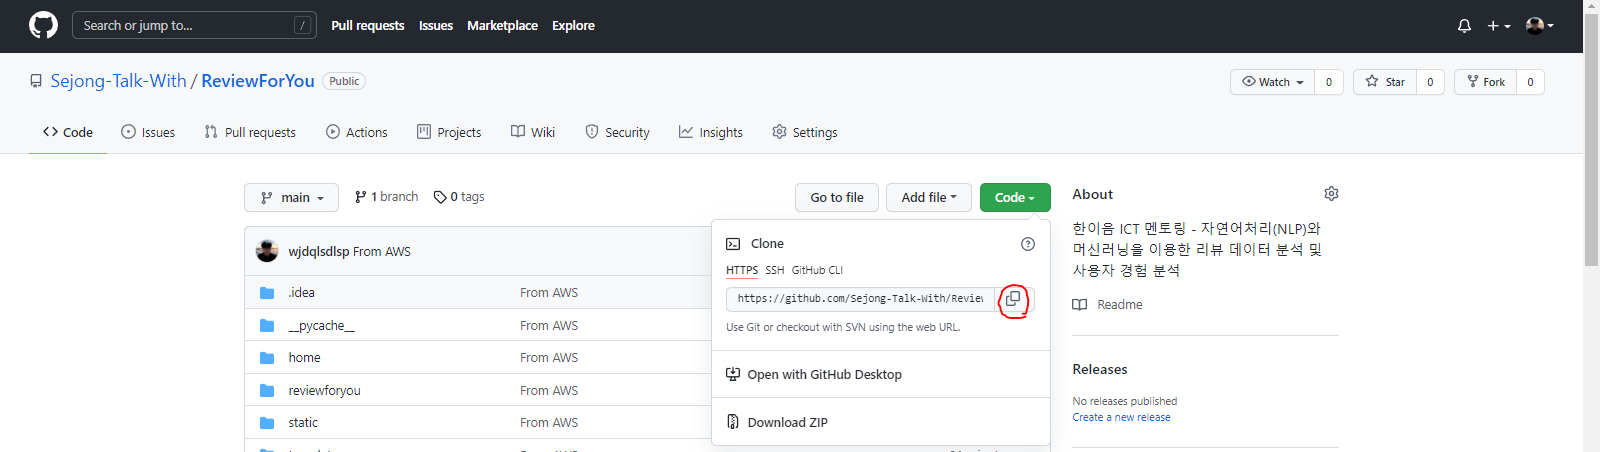Open the Insights tab

click(x=711, y=132)
